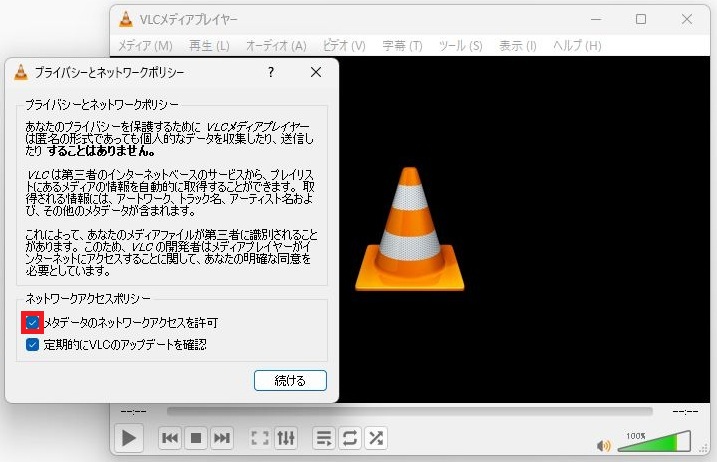Click the next track button
This screenshot has width=717, height=462.
coord(222,438)
